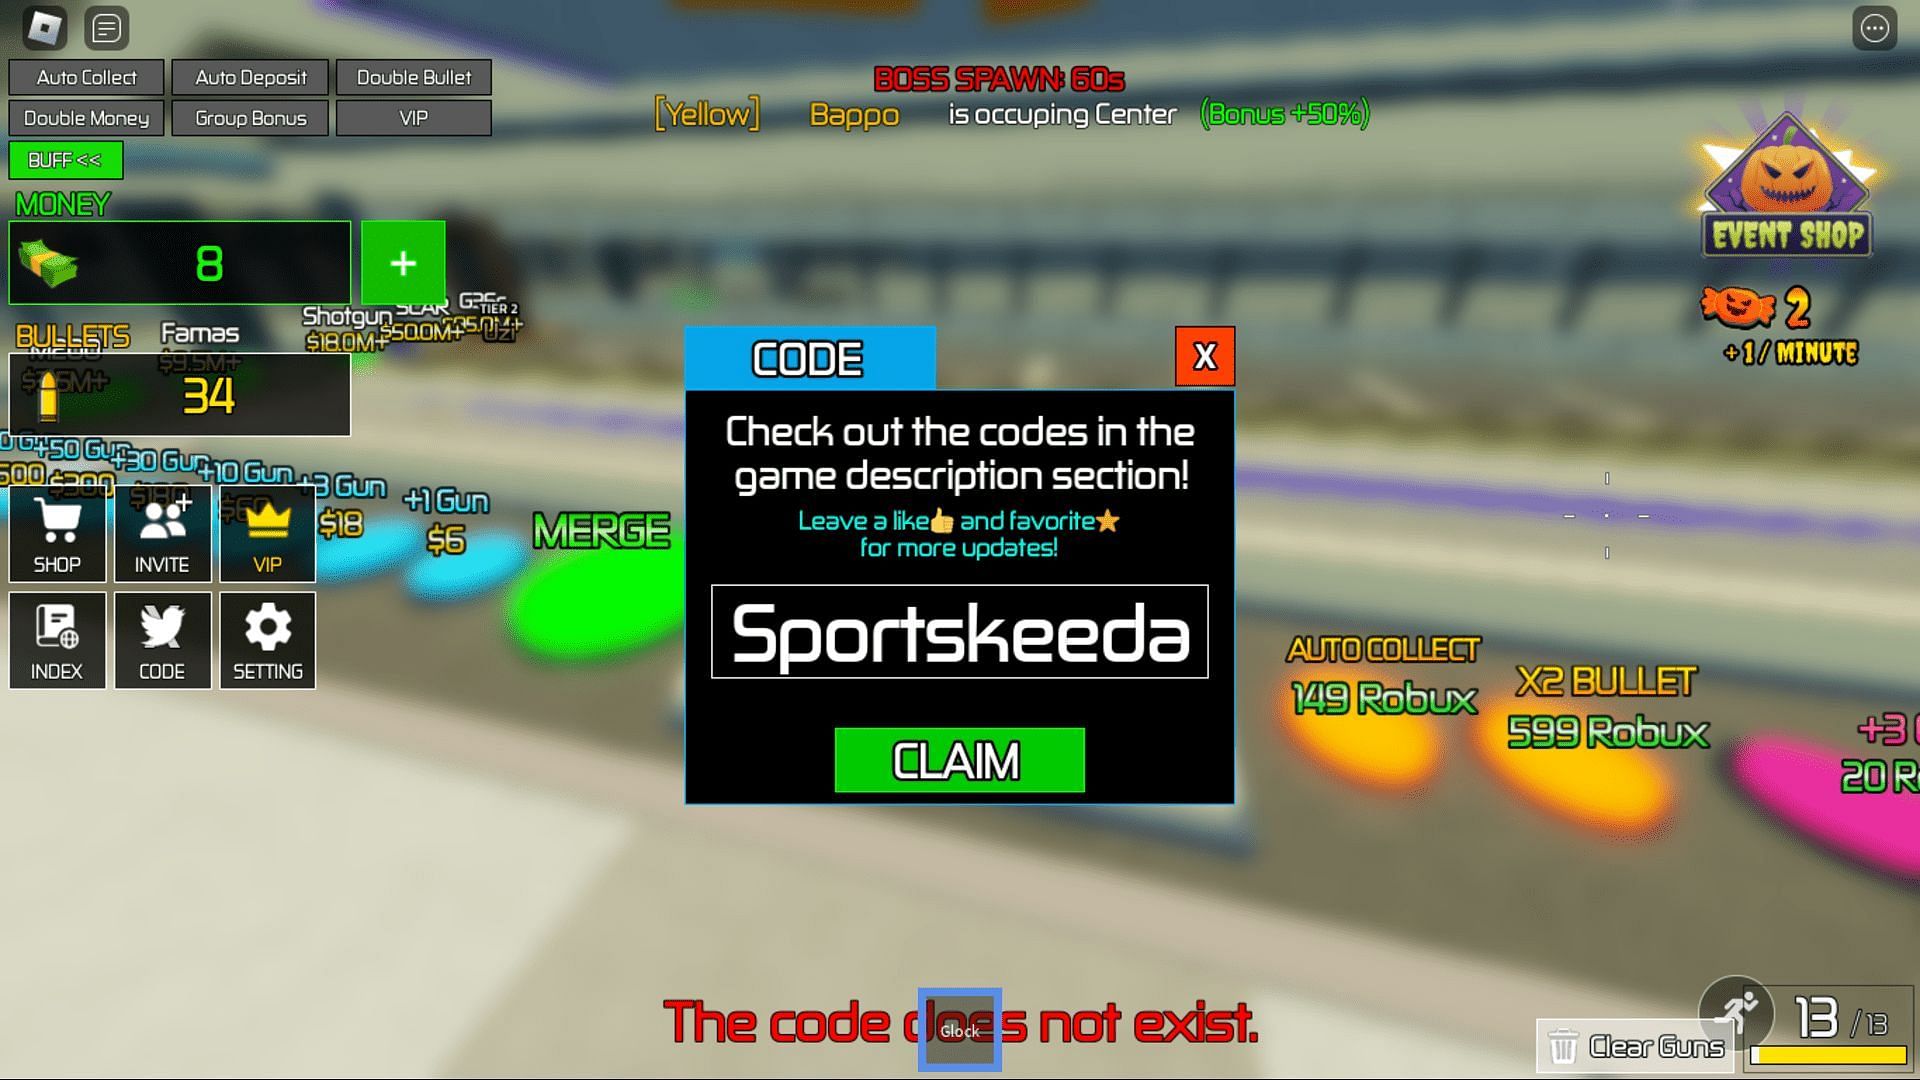Open the VIP upgrade menu
Screen dimensions: 1920x1080
266,533
